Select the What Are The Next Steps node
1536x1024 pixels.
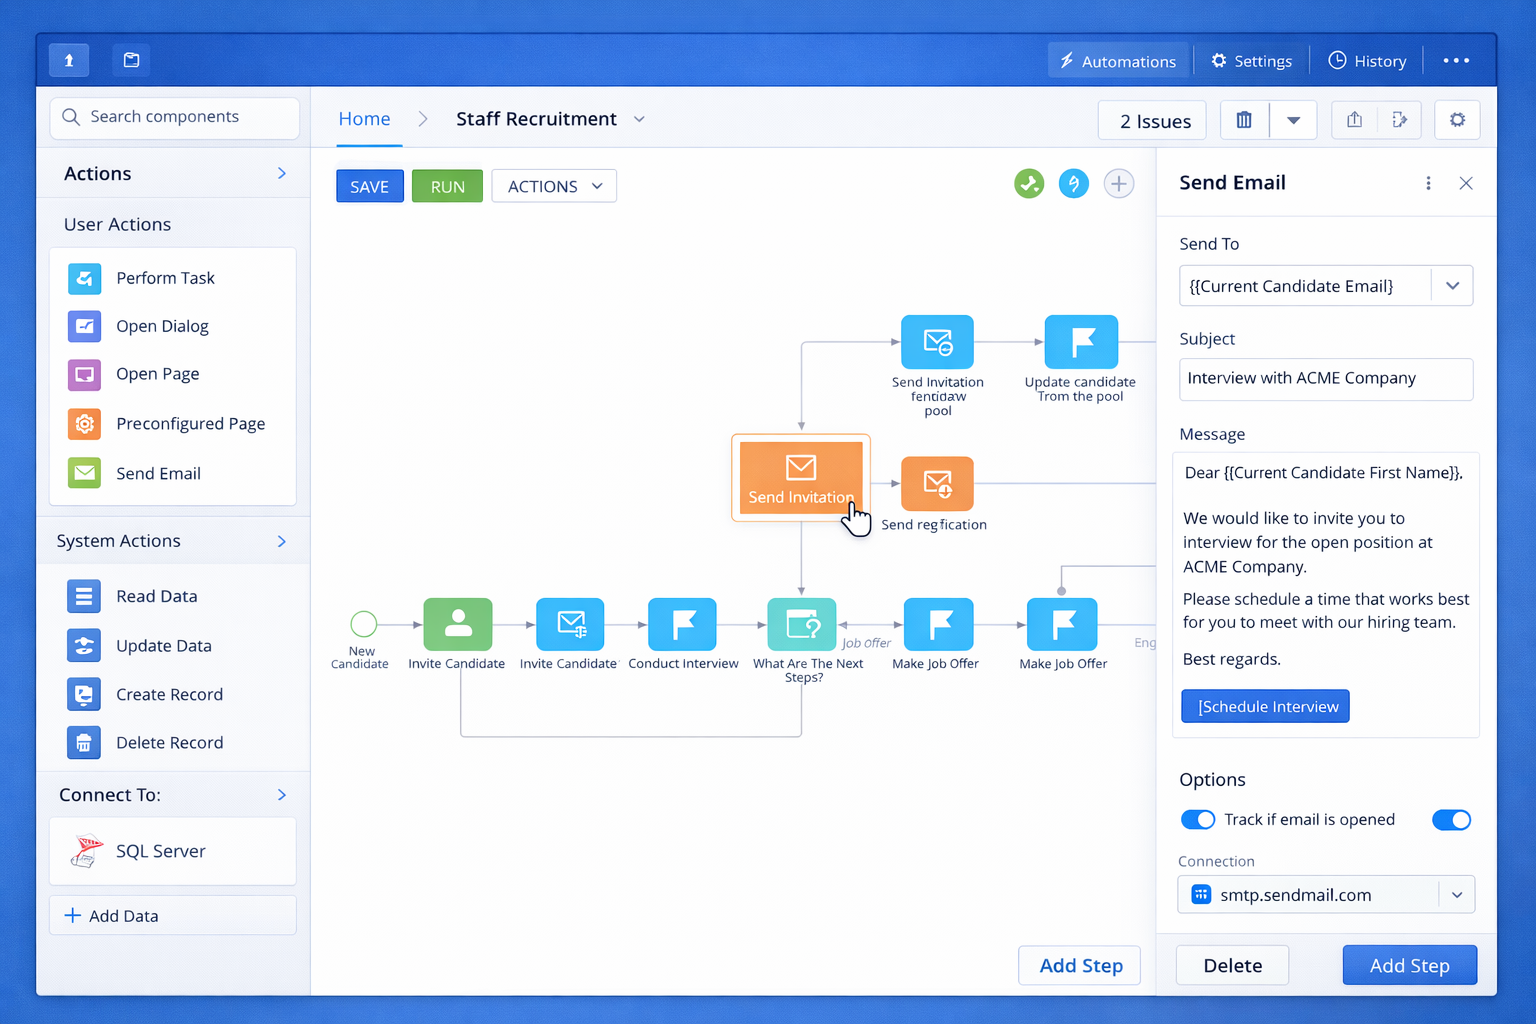(x=801, y=624)
